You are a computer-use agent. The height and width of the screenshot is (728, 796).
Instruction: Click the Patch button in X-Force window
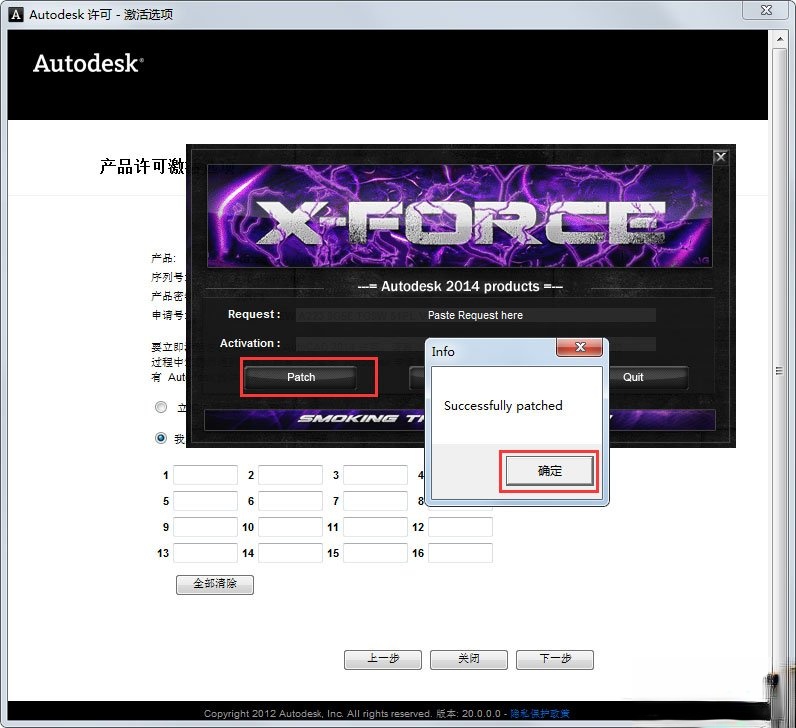pyautogui.click(x=301, y=377)
